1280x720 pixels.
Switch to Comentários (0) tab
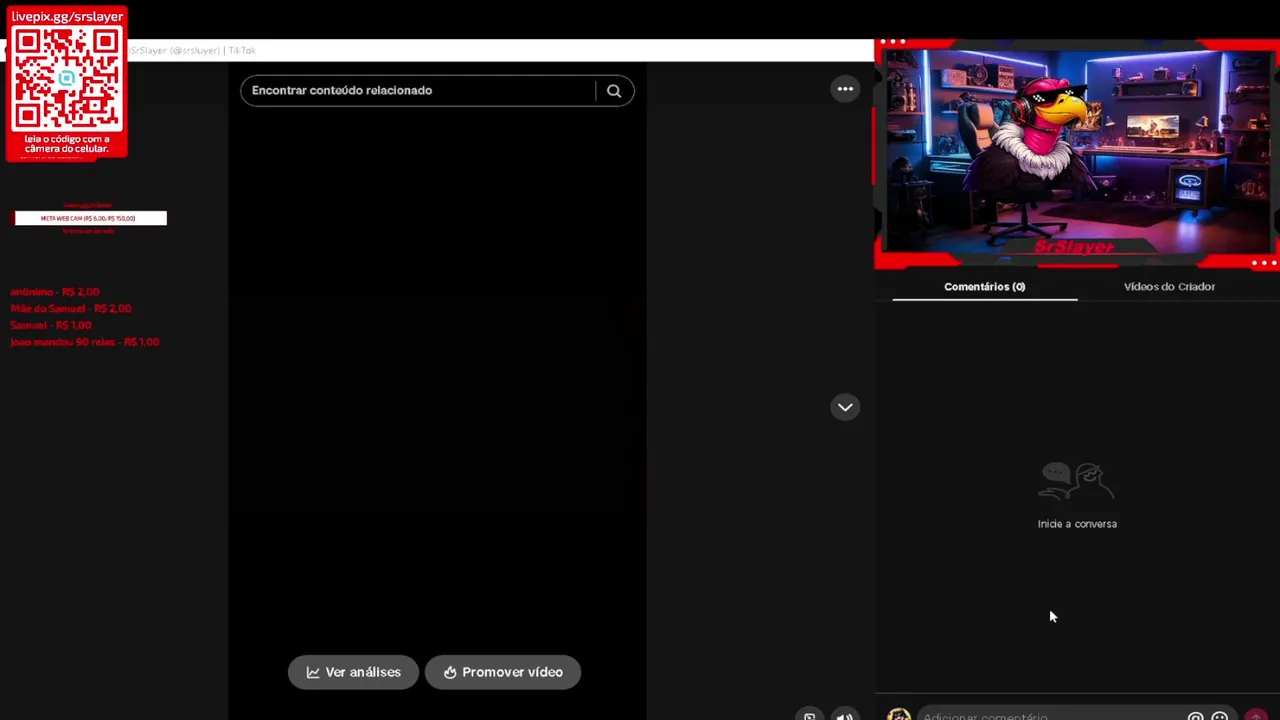click(985, 287)
